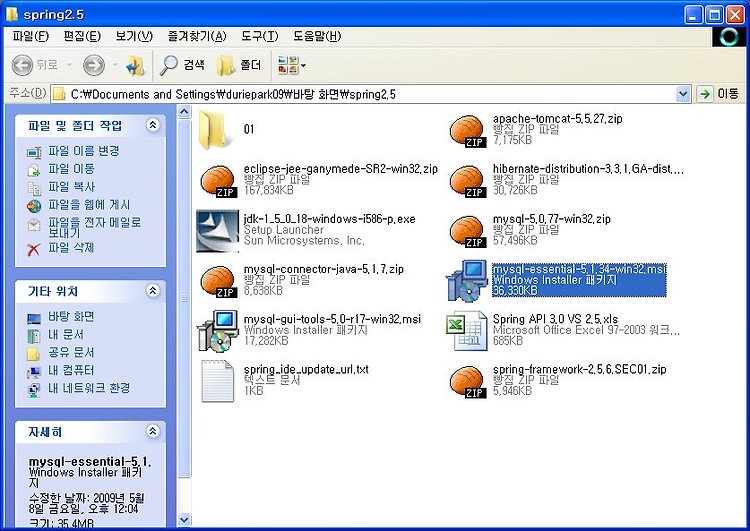This screenshot has width=750, height=531.
Task: Go to 내 네트워크 환경 location
Action: [x=89, y=388]
